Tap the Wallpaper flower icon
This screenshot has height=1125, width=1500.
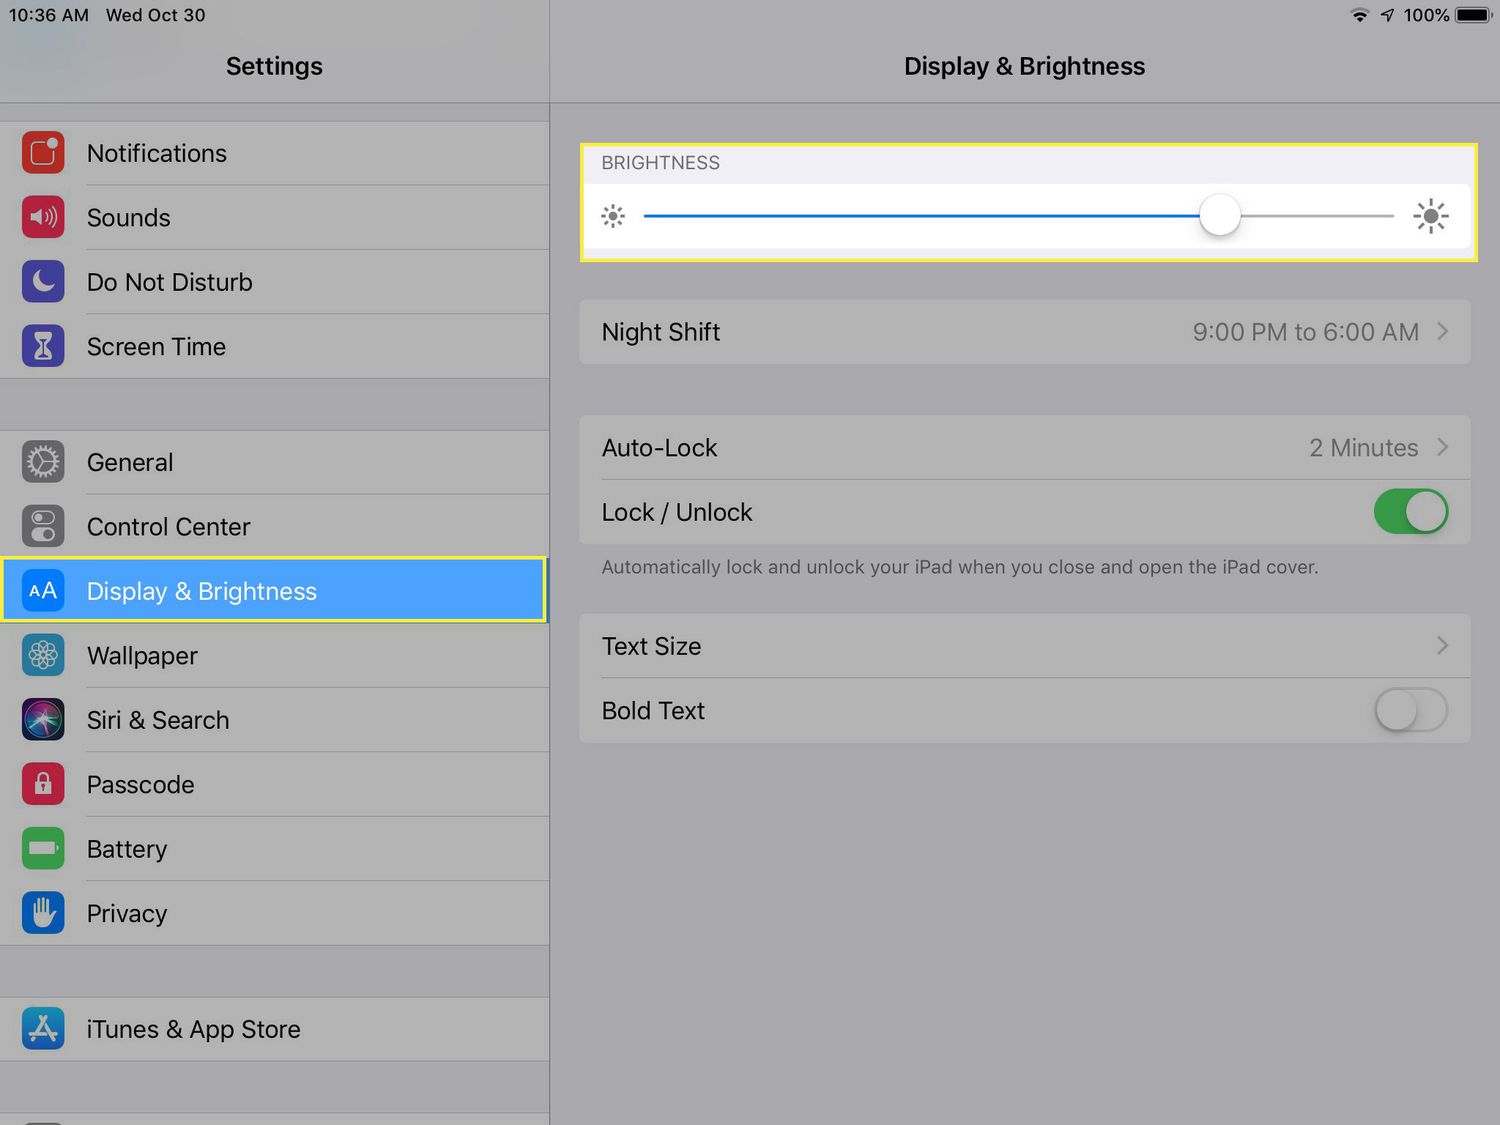click(x=43, y=655)
